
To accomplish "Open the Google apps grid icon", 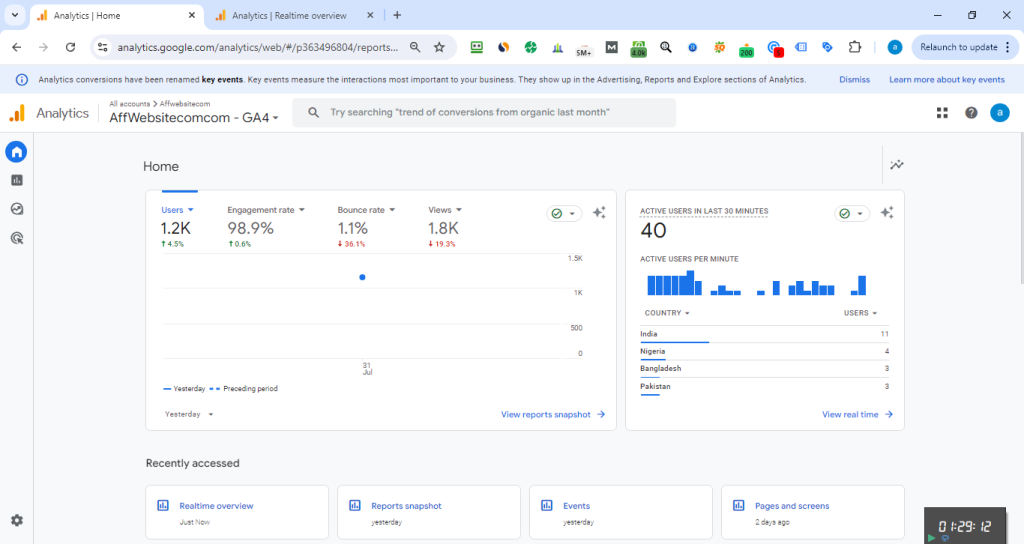I will click(942, 113).
